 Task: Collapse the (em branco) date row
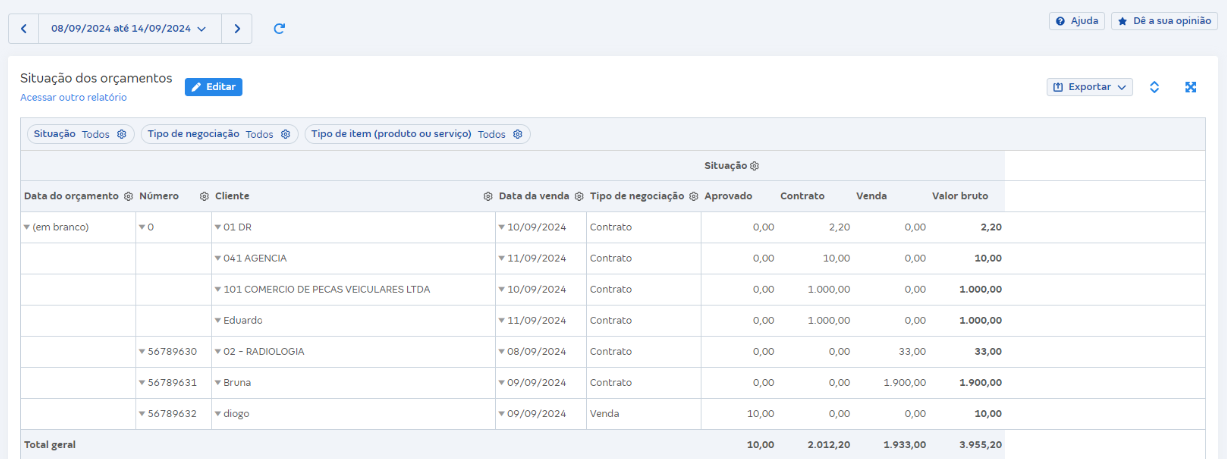(x=27, y=228)
